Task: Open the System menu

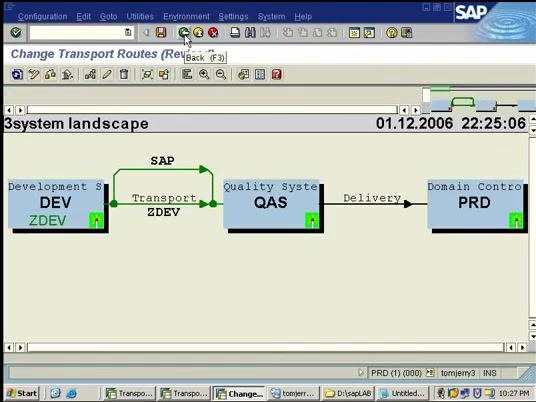Action: click(x=271, y=16)
